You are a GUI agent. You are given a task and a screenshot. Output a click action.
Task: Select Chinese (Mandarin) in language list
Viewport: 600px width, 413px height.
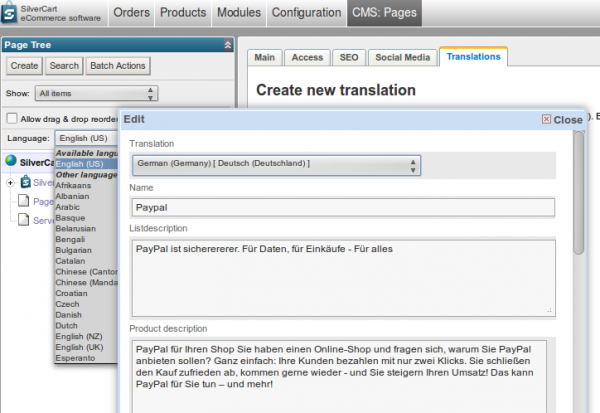coord(86,282)
